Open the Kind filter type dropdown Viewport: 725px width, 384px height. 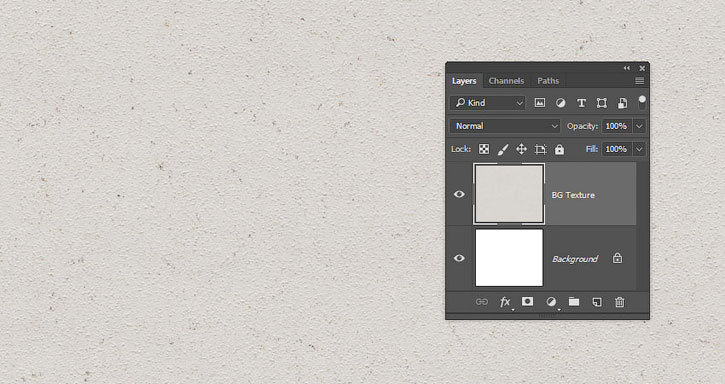[x=488, y=103]
